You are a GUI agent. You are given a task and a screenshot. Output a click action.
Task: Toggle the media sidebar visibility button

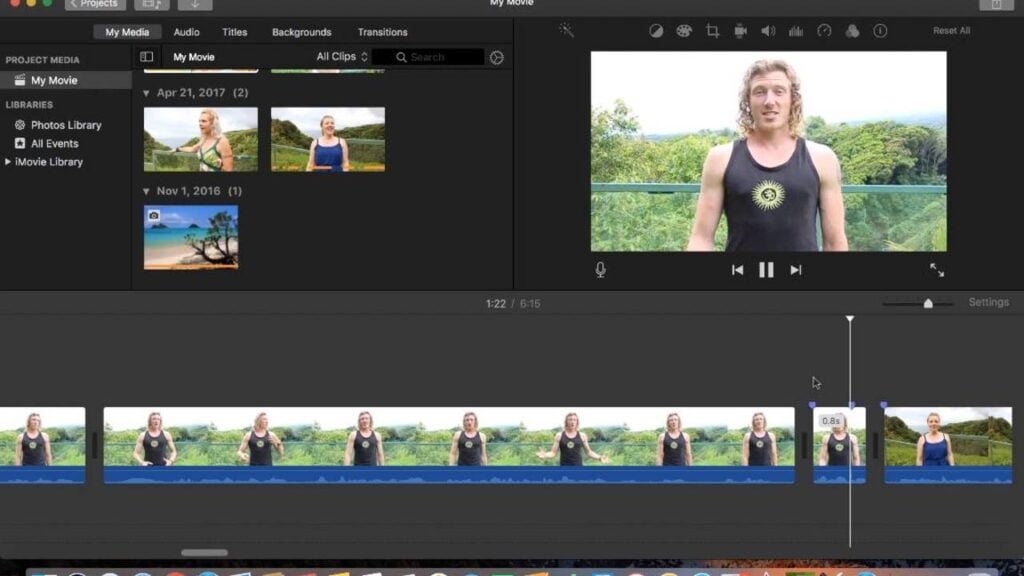tap(147, 57)
